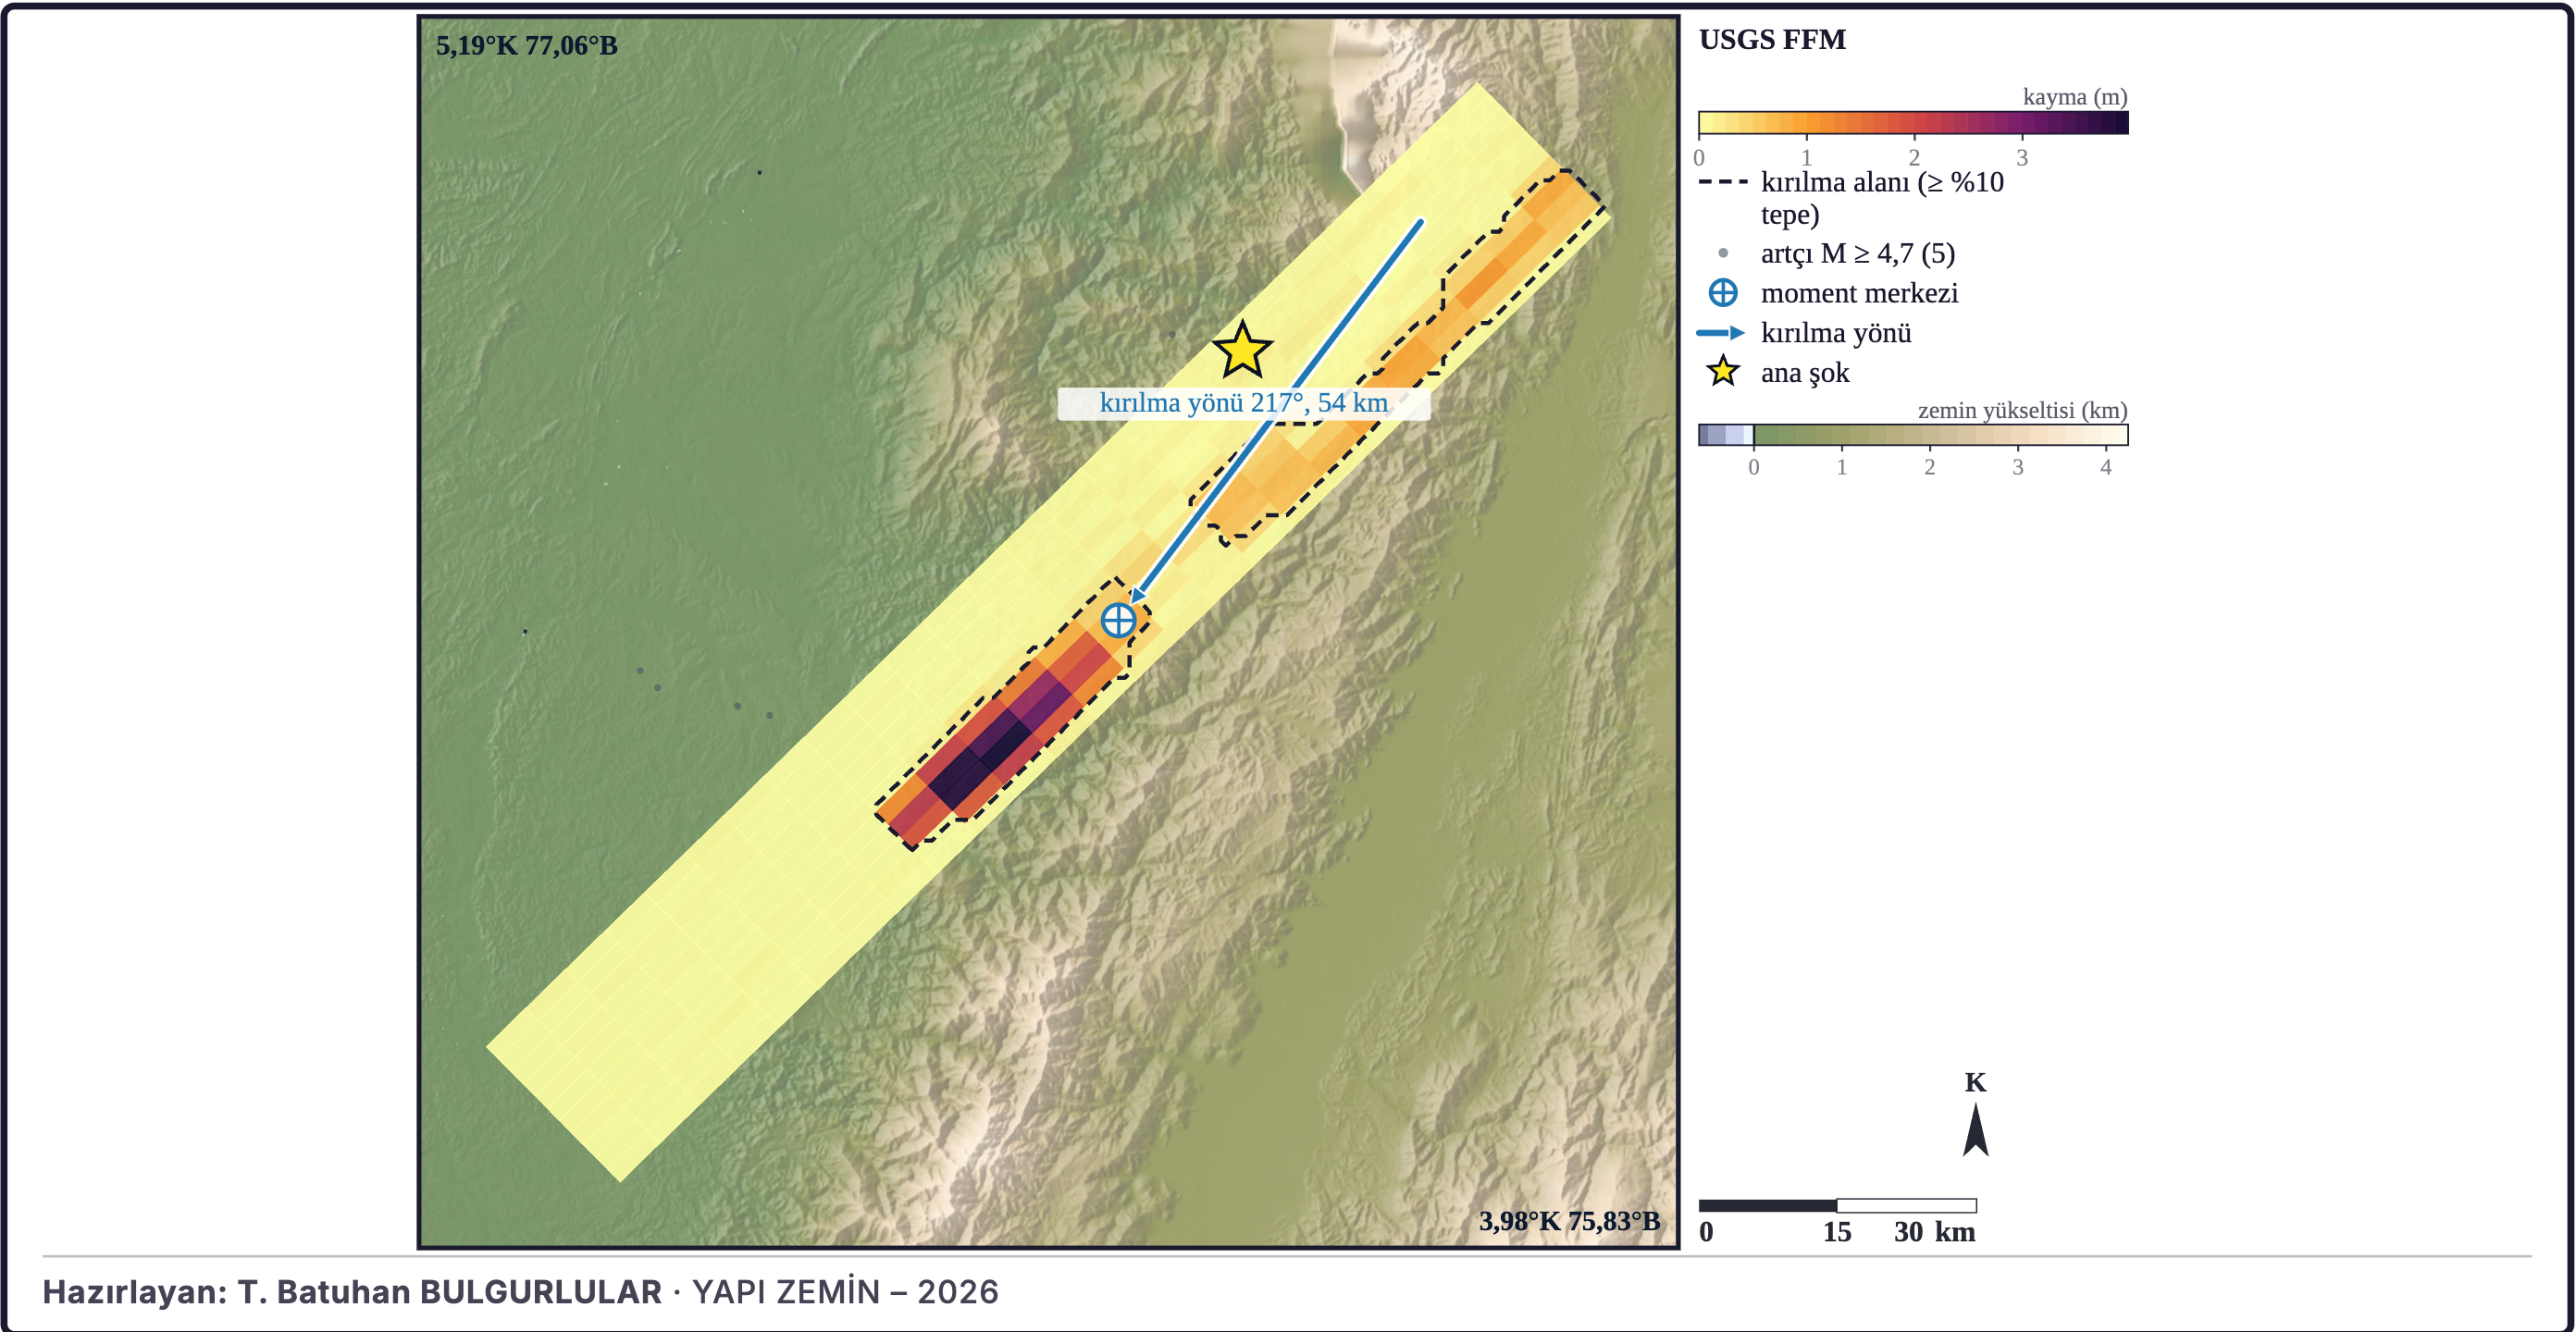Click the ana şok star icon in the legend
The width and height of the screenshot is (2576, 1332).
[x=1723, y=372]
